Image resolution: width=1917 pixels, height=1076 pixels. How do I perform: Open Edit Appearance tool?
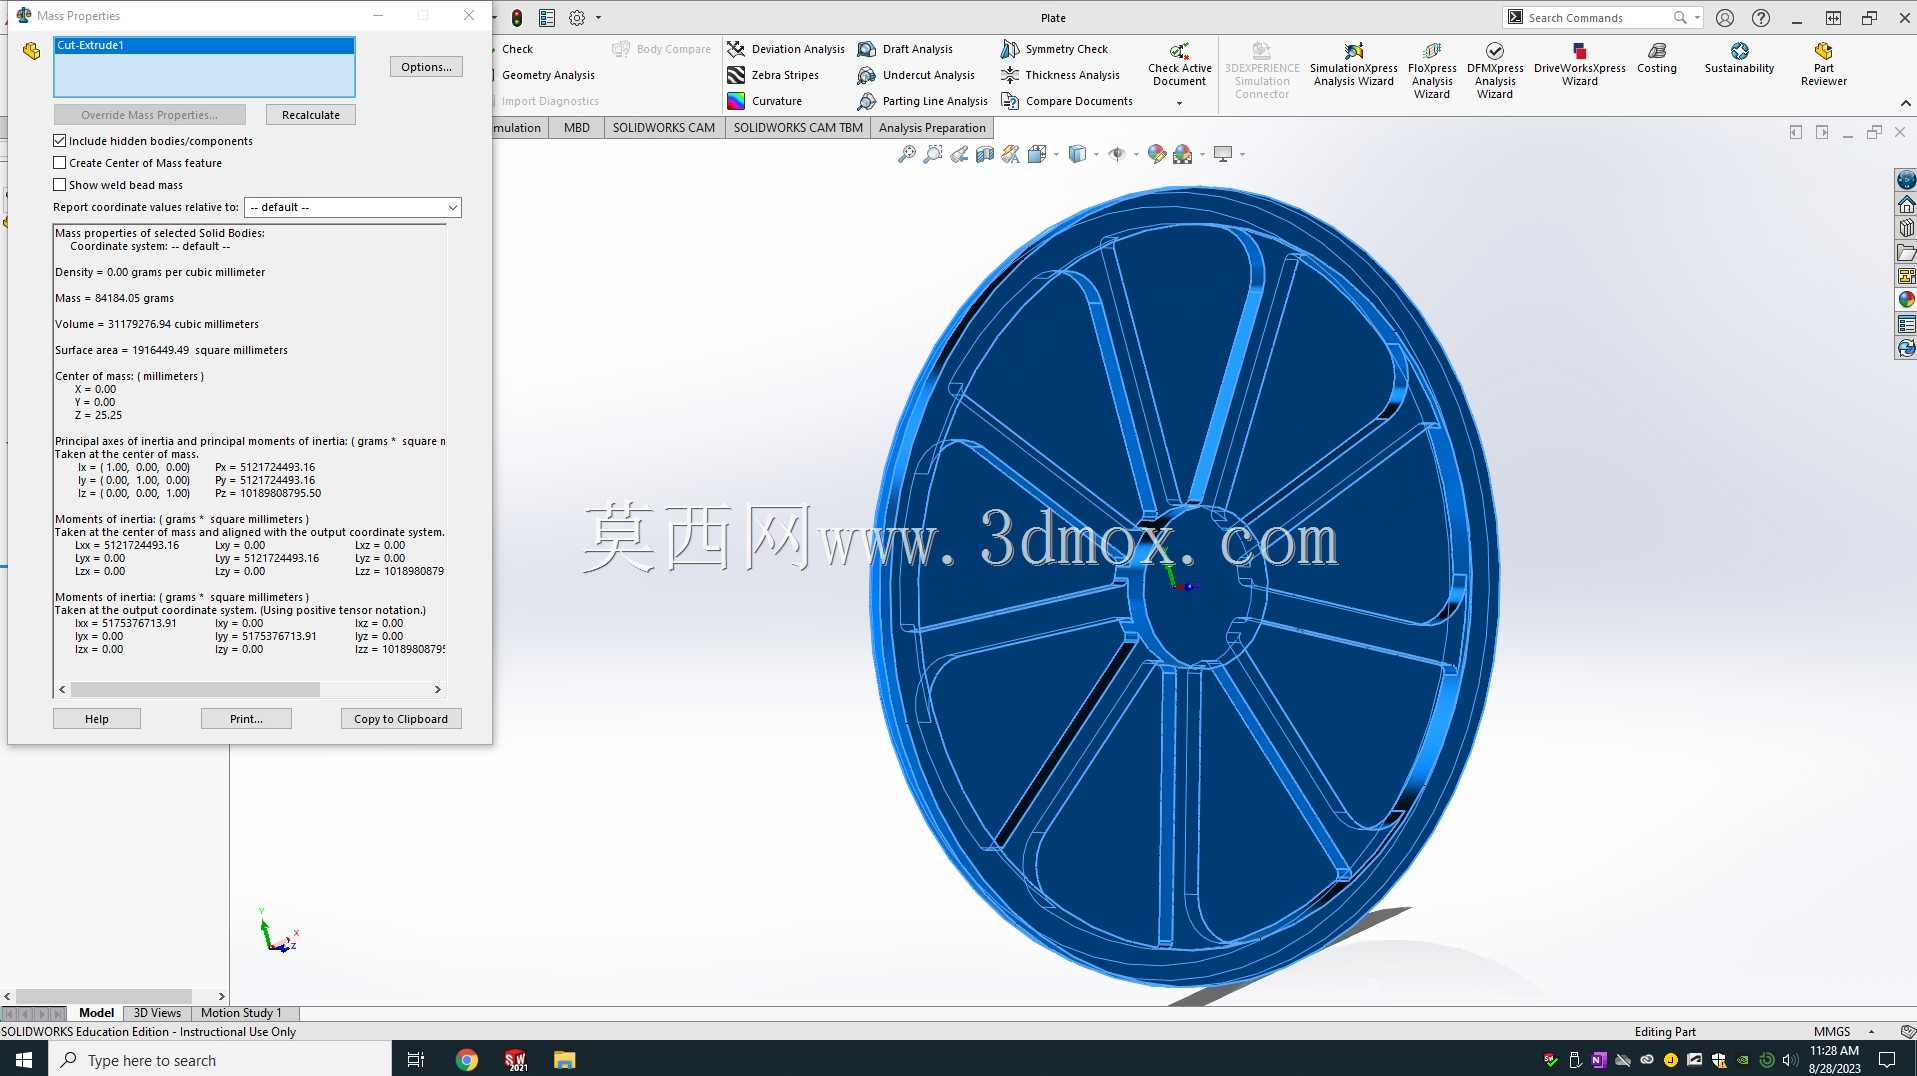pyautogui.click(x=1157, y=154)
